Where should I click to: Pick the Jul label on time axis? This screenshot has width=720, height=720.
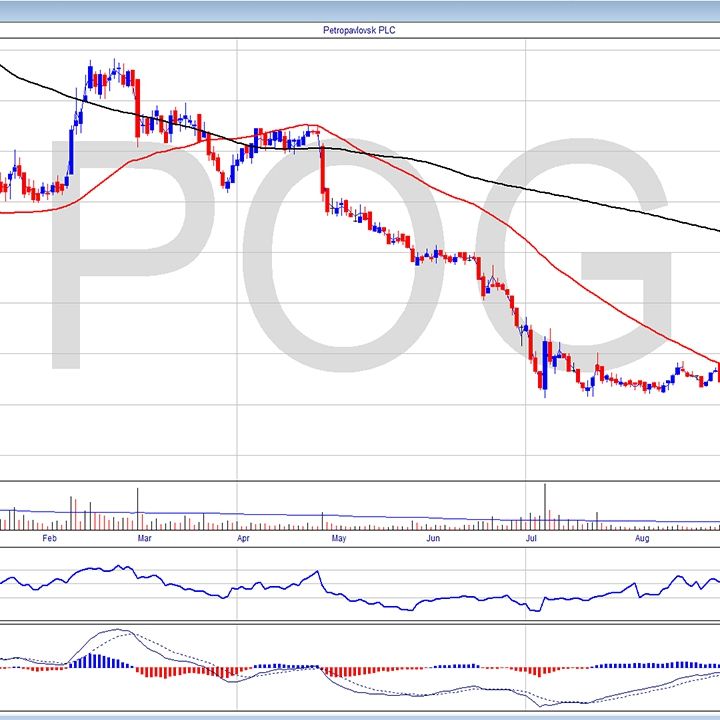coord(533,538)
